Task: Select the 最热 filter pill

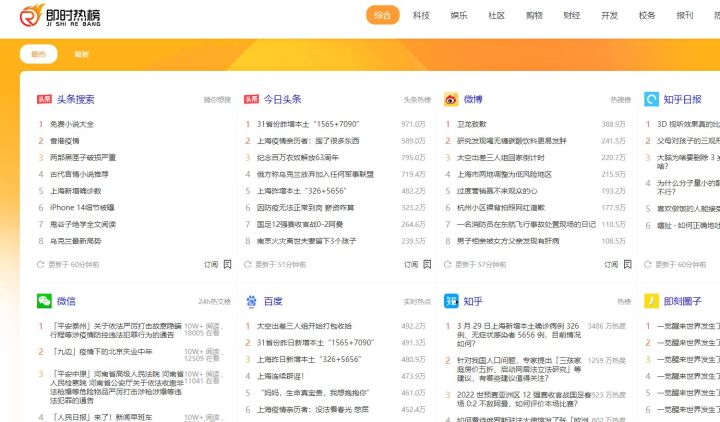Action: [x=39, y=54]
